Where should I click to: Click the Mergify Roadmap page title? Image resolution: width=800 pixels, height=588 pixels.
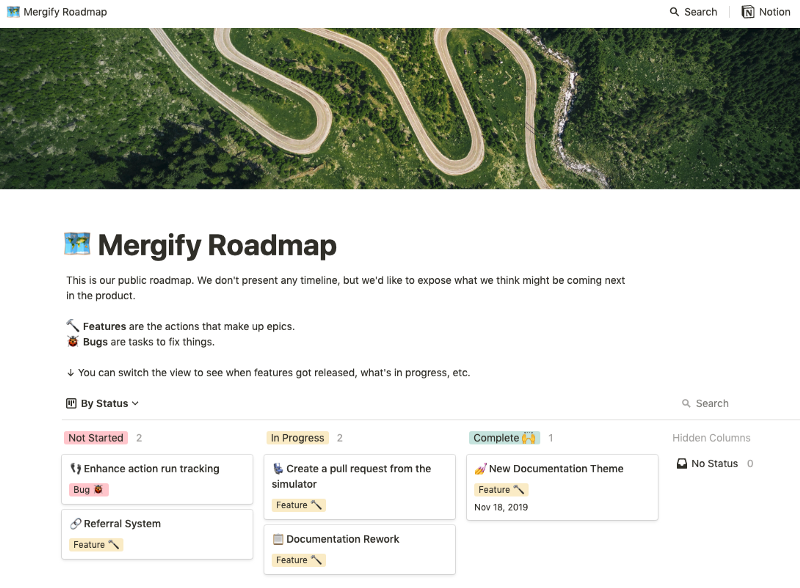217,245
